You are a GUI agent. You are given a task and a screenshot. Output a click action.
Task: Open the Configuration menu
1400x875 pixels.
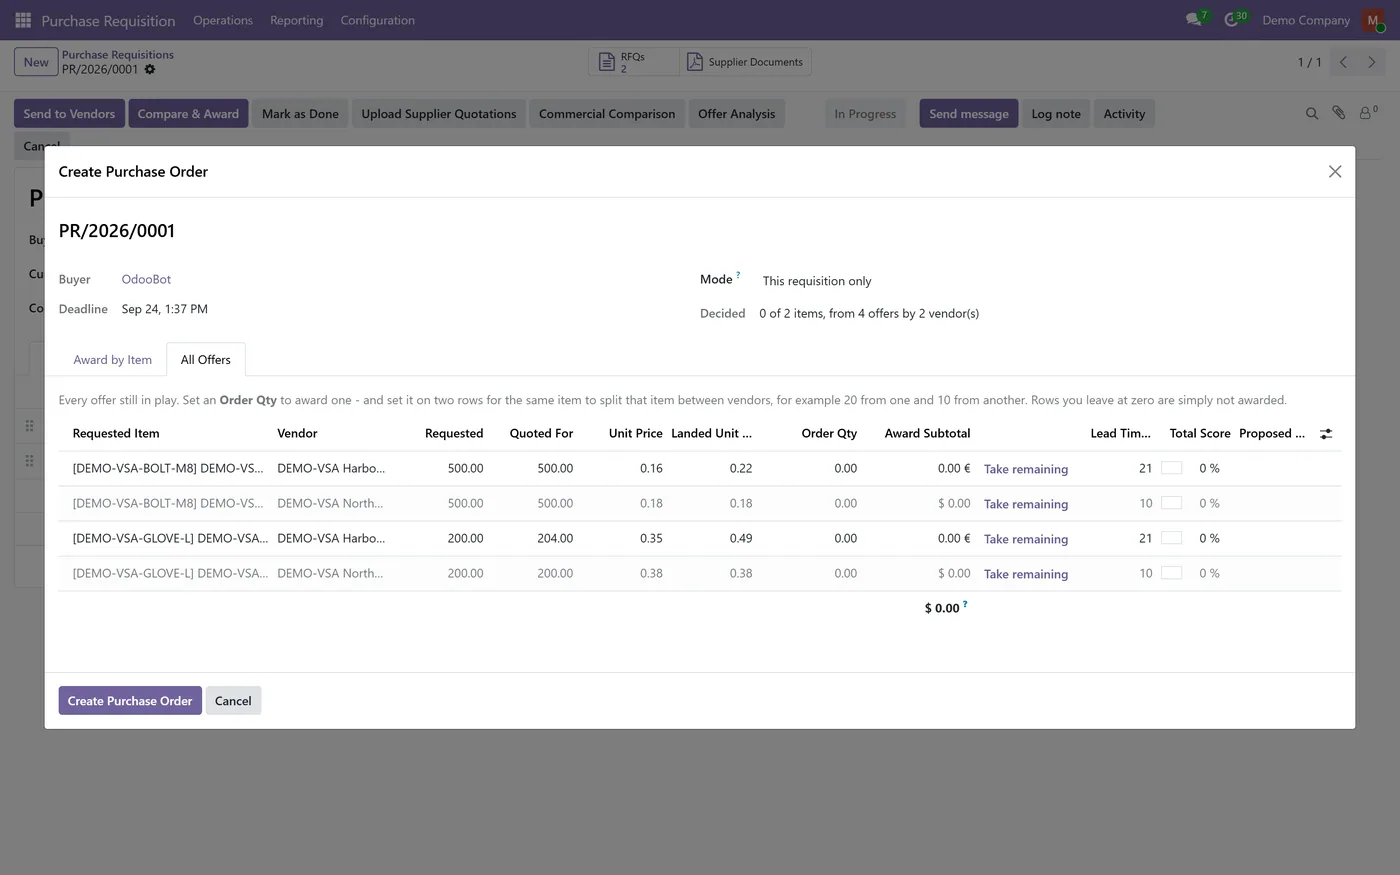[377, 20]
